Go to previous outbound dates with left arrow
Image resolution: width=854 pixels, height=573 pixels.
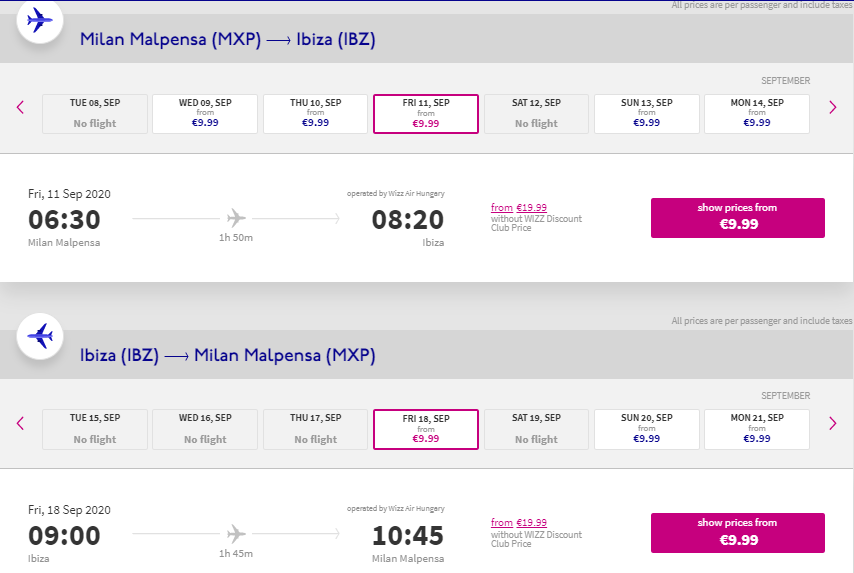tap(20, 108)
